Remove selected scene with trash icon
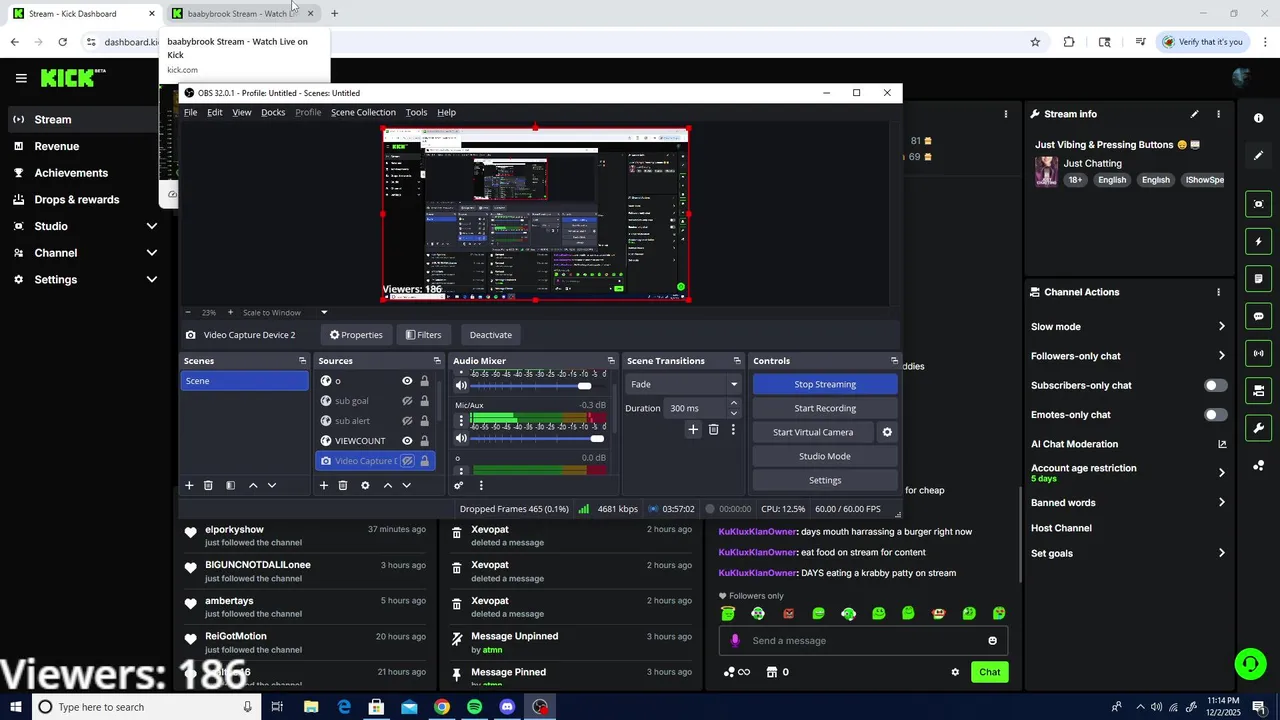1280x720 pixels. [x=208, y=485]
